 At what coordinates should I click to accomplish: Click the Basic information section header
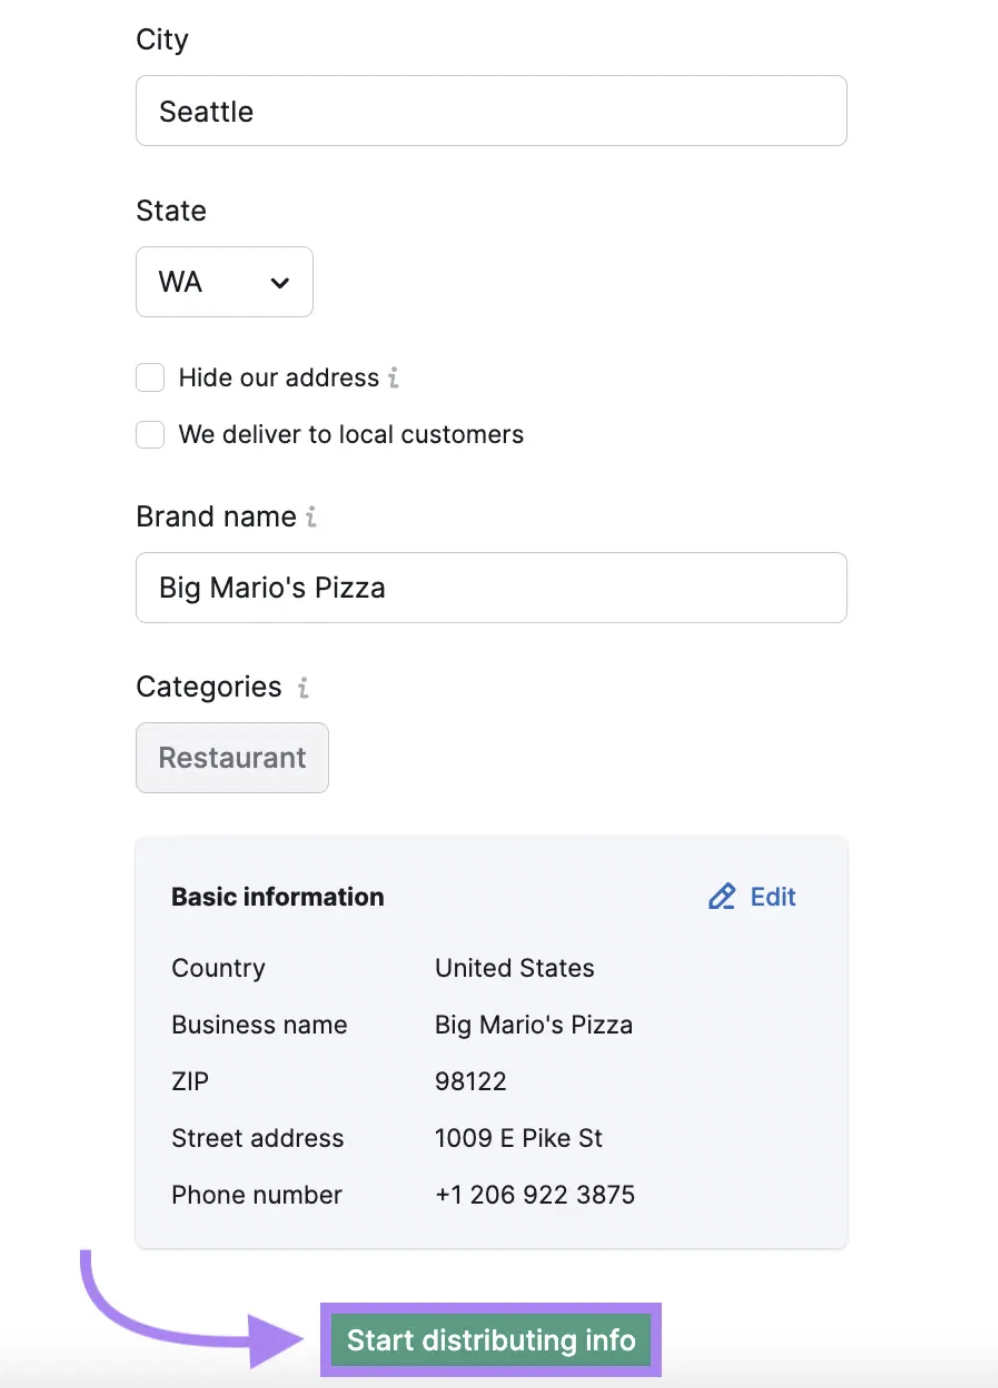coord(277,896)
